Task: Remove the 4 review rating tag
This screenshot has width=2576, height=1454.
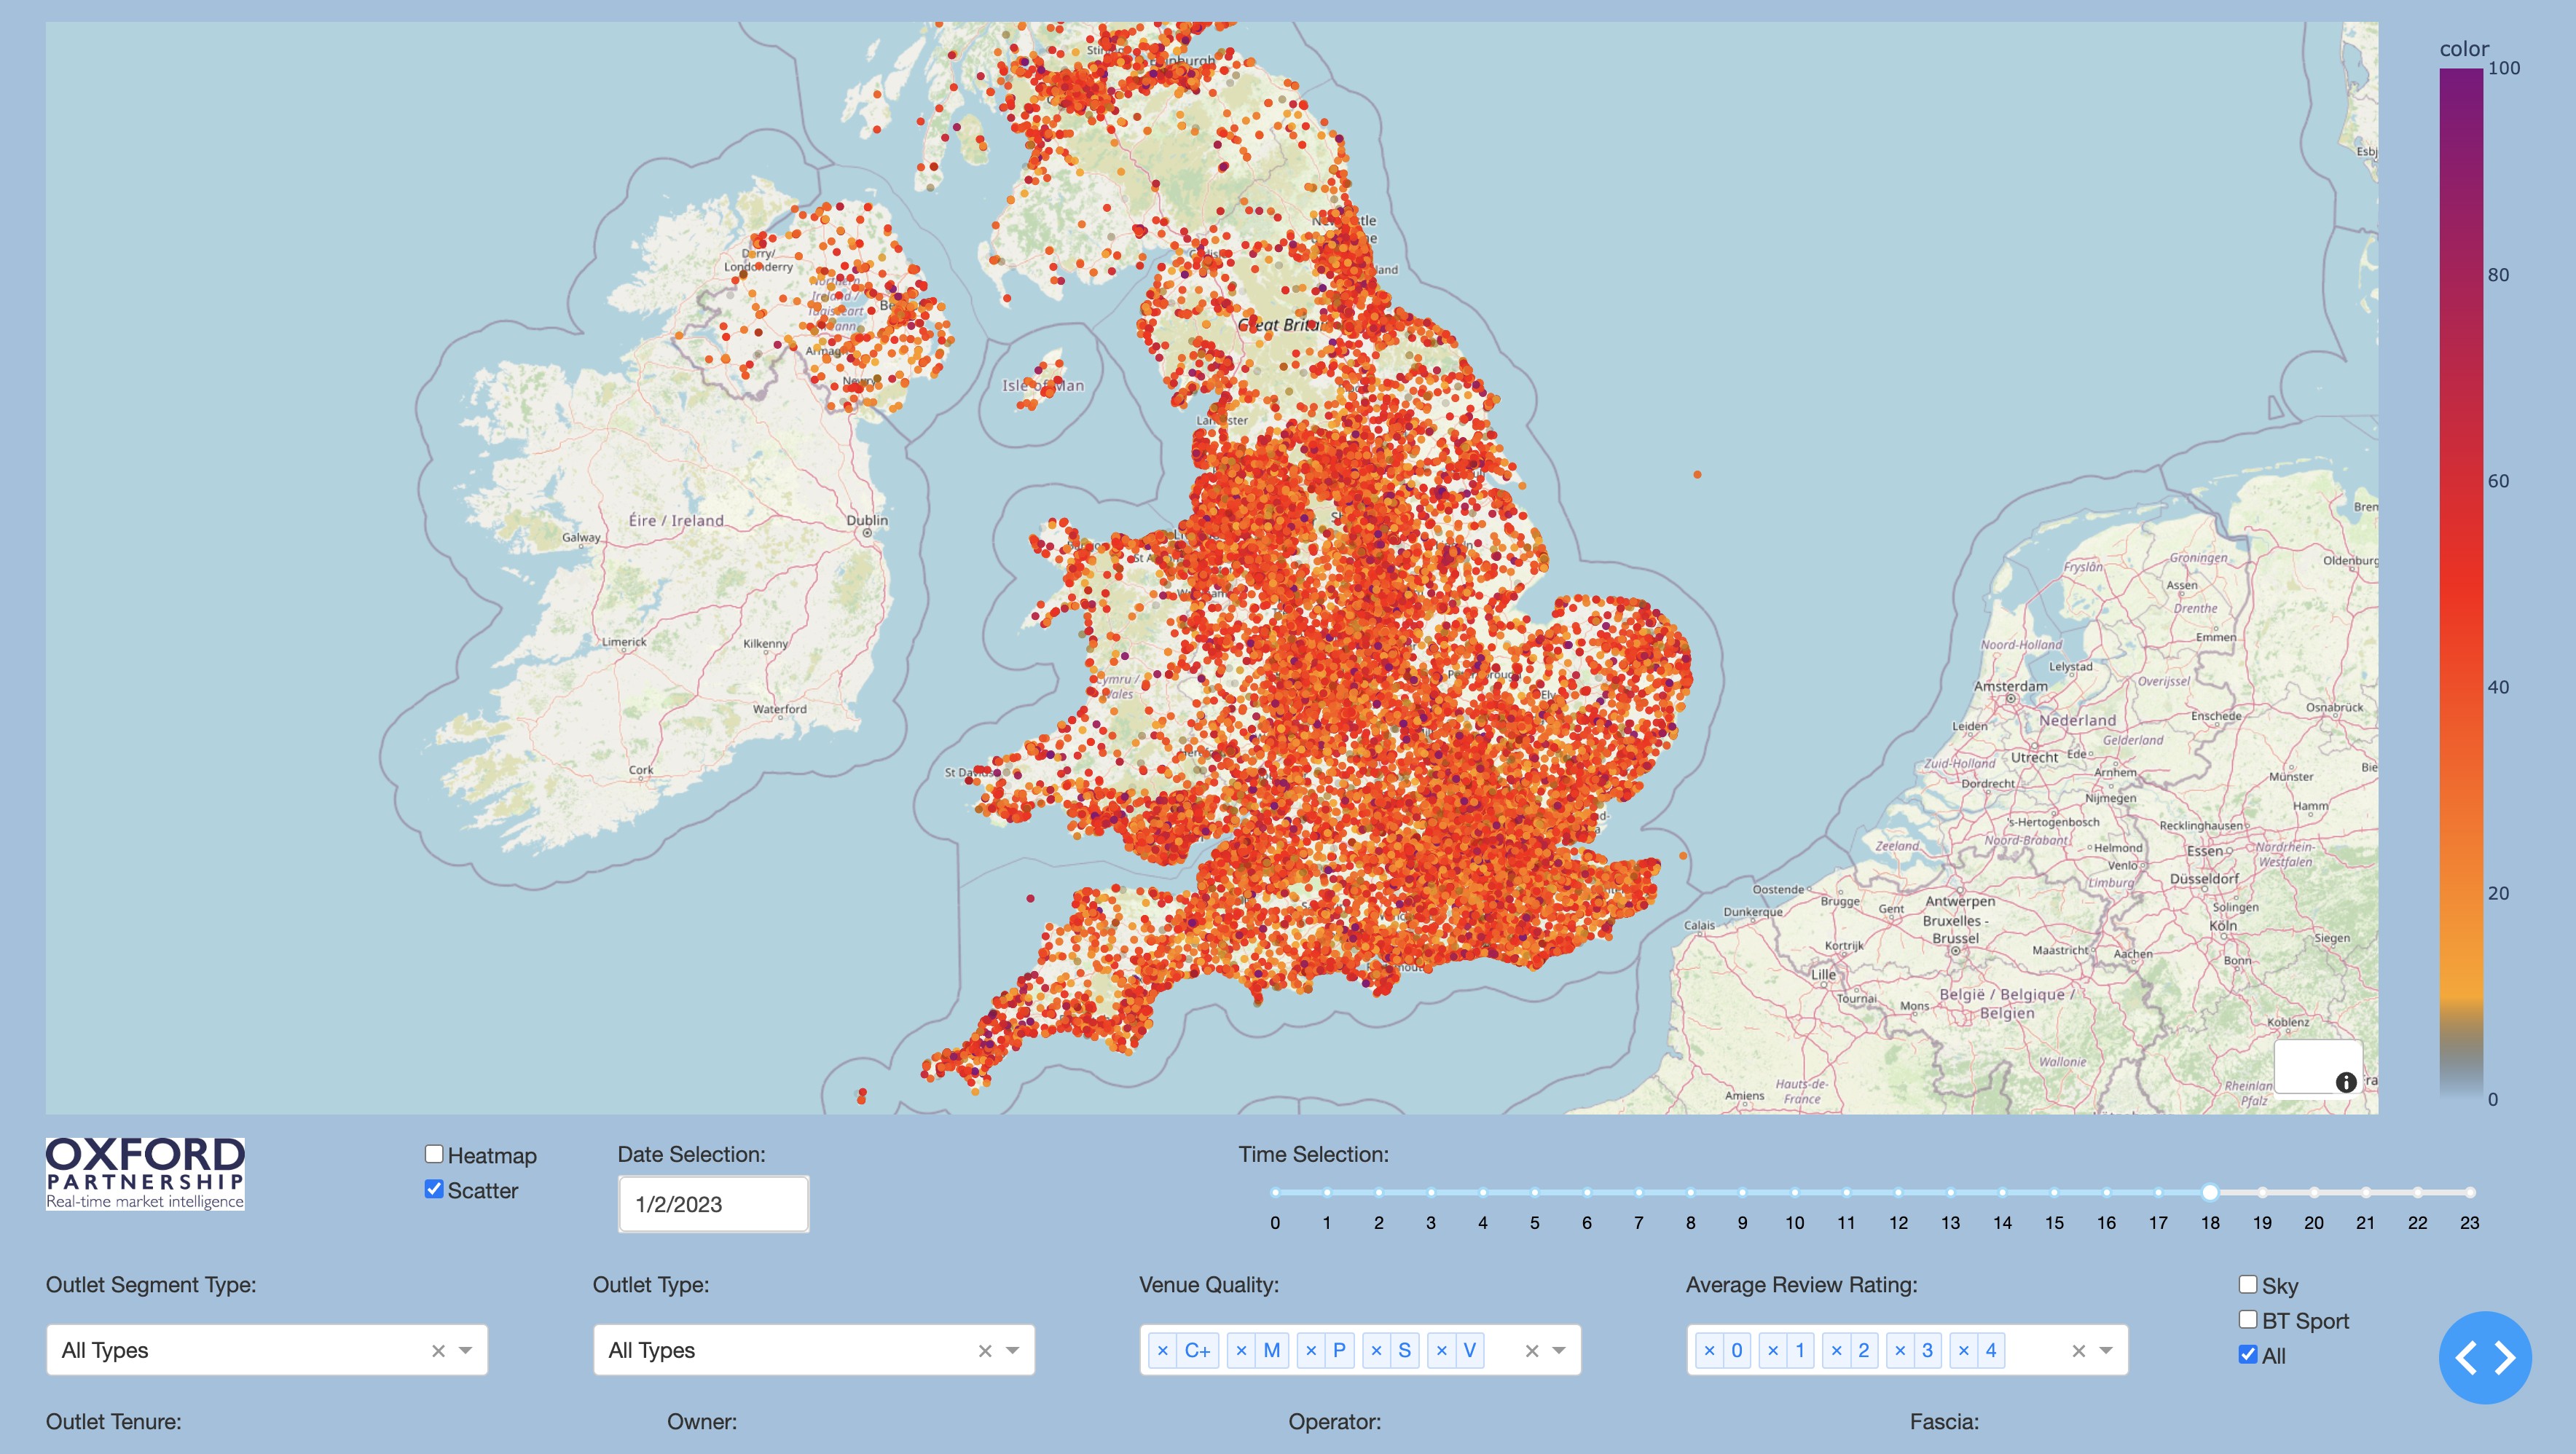Action: (x=1964, y=1350)
